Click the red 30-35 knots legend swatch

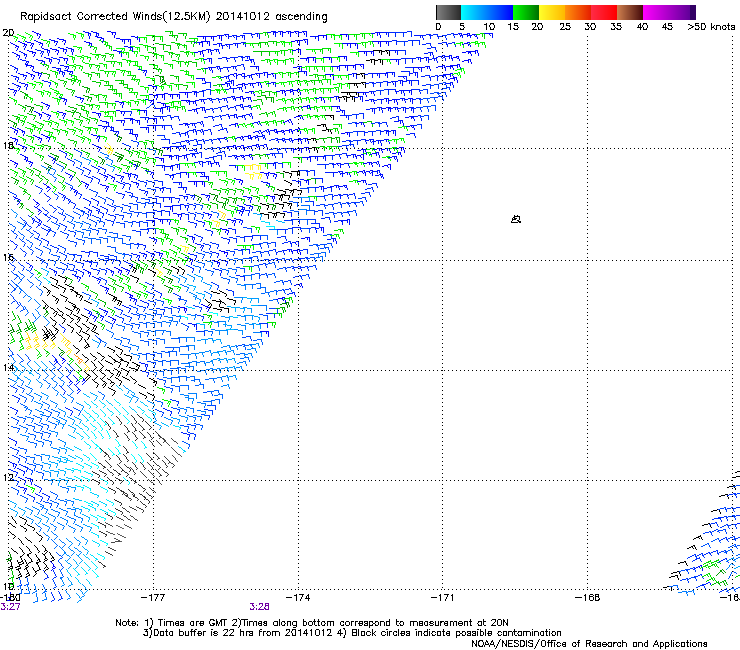[604, 12]
